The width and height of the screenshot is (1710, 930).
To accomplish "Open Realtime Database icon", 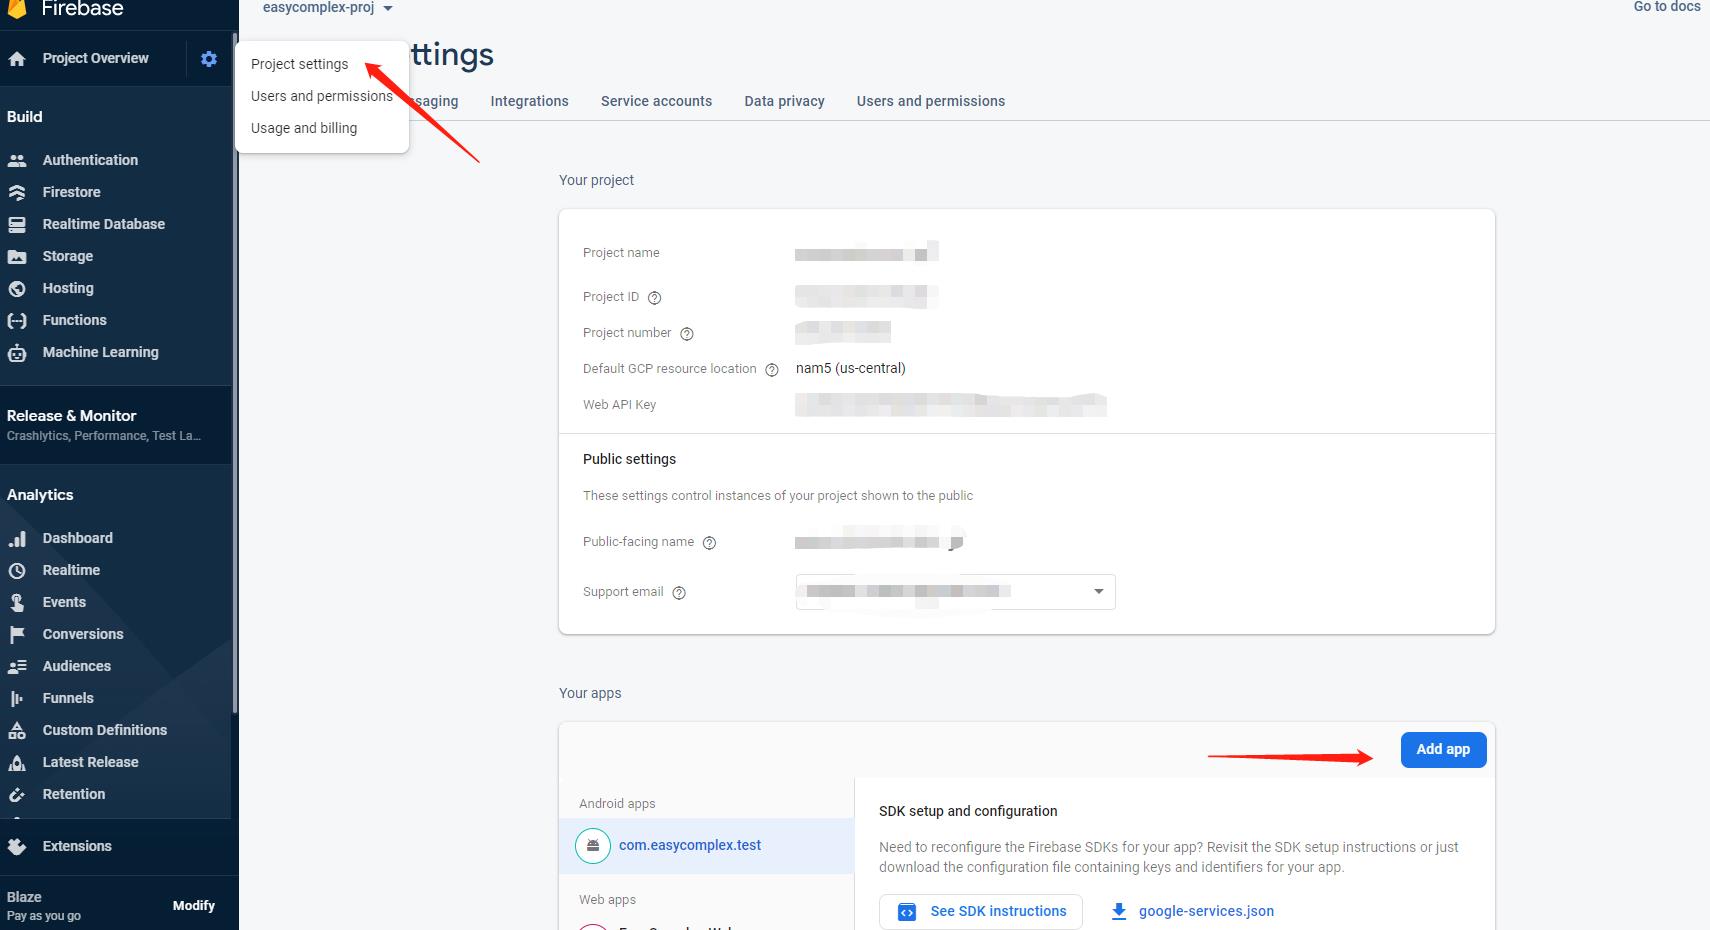I will [x=17, y=224].
